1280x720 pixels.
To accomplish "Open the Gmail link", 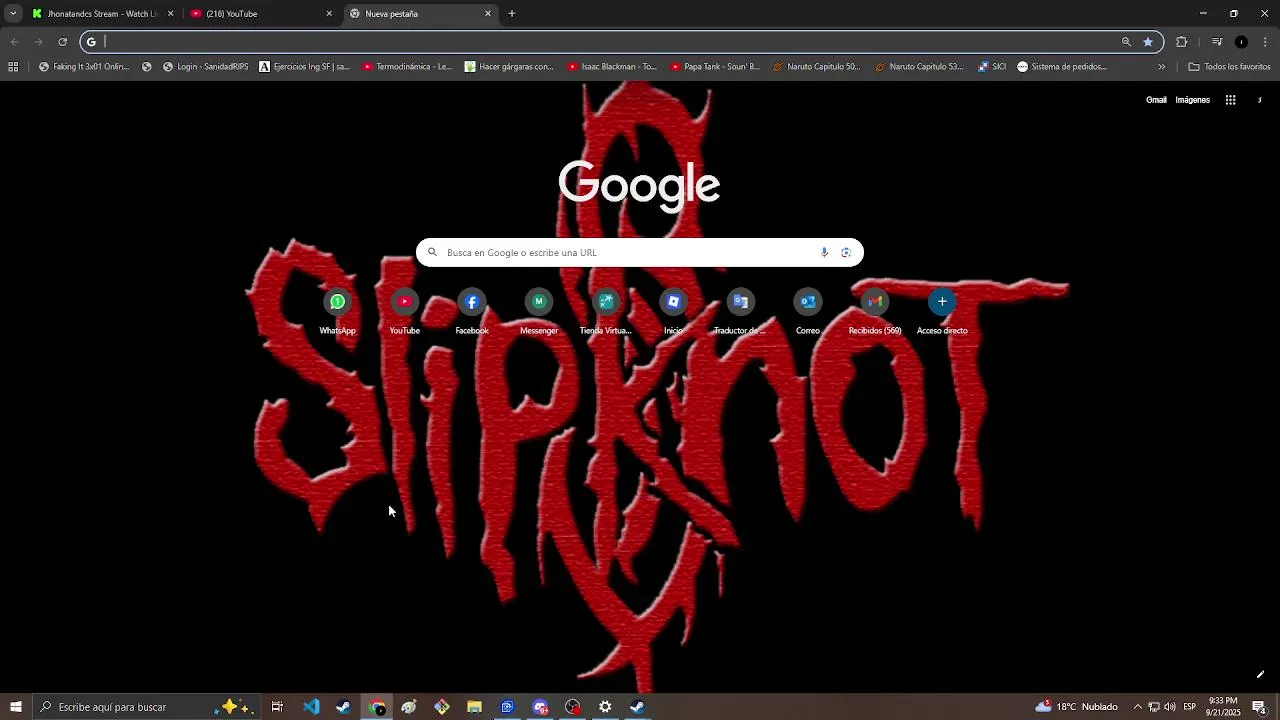I will [1156, 100].
